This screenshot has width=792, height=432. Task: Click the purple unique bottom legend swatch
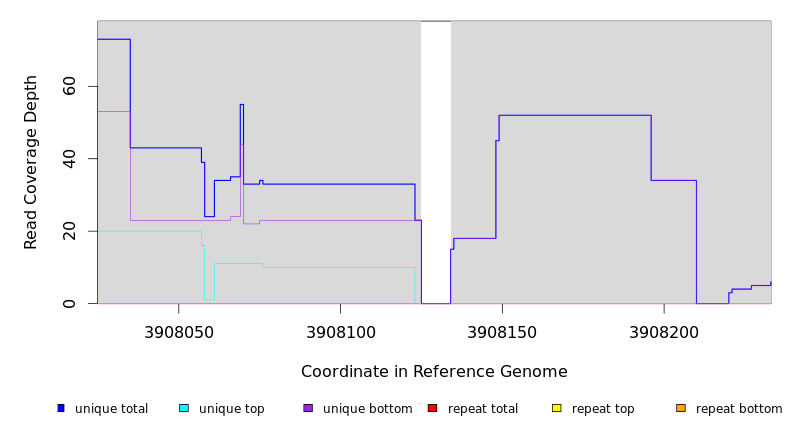[x=308, y=408]
